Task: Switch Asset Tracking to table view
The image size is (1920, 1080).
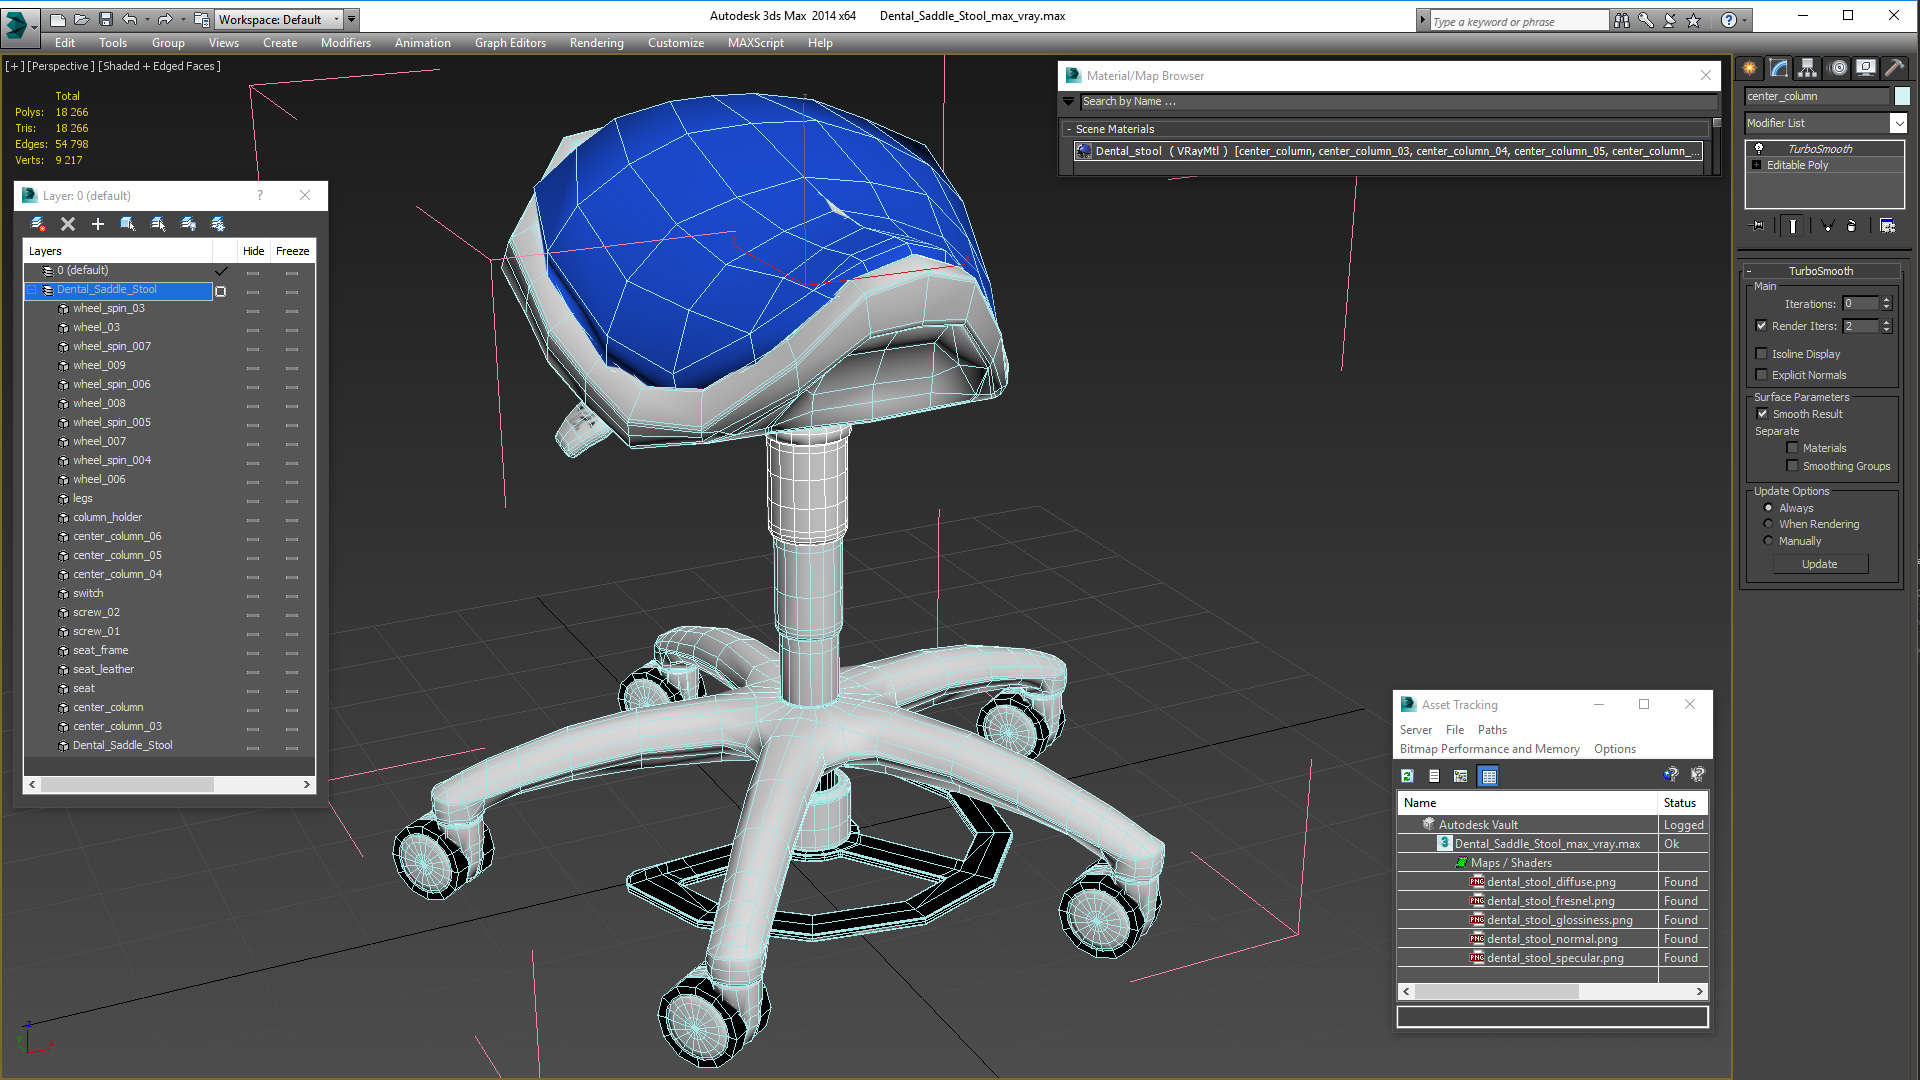Action: [1488, 776]
